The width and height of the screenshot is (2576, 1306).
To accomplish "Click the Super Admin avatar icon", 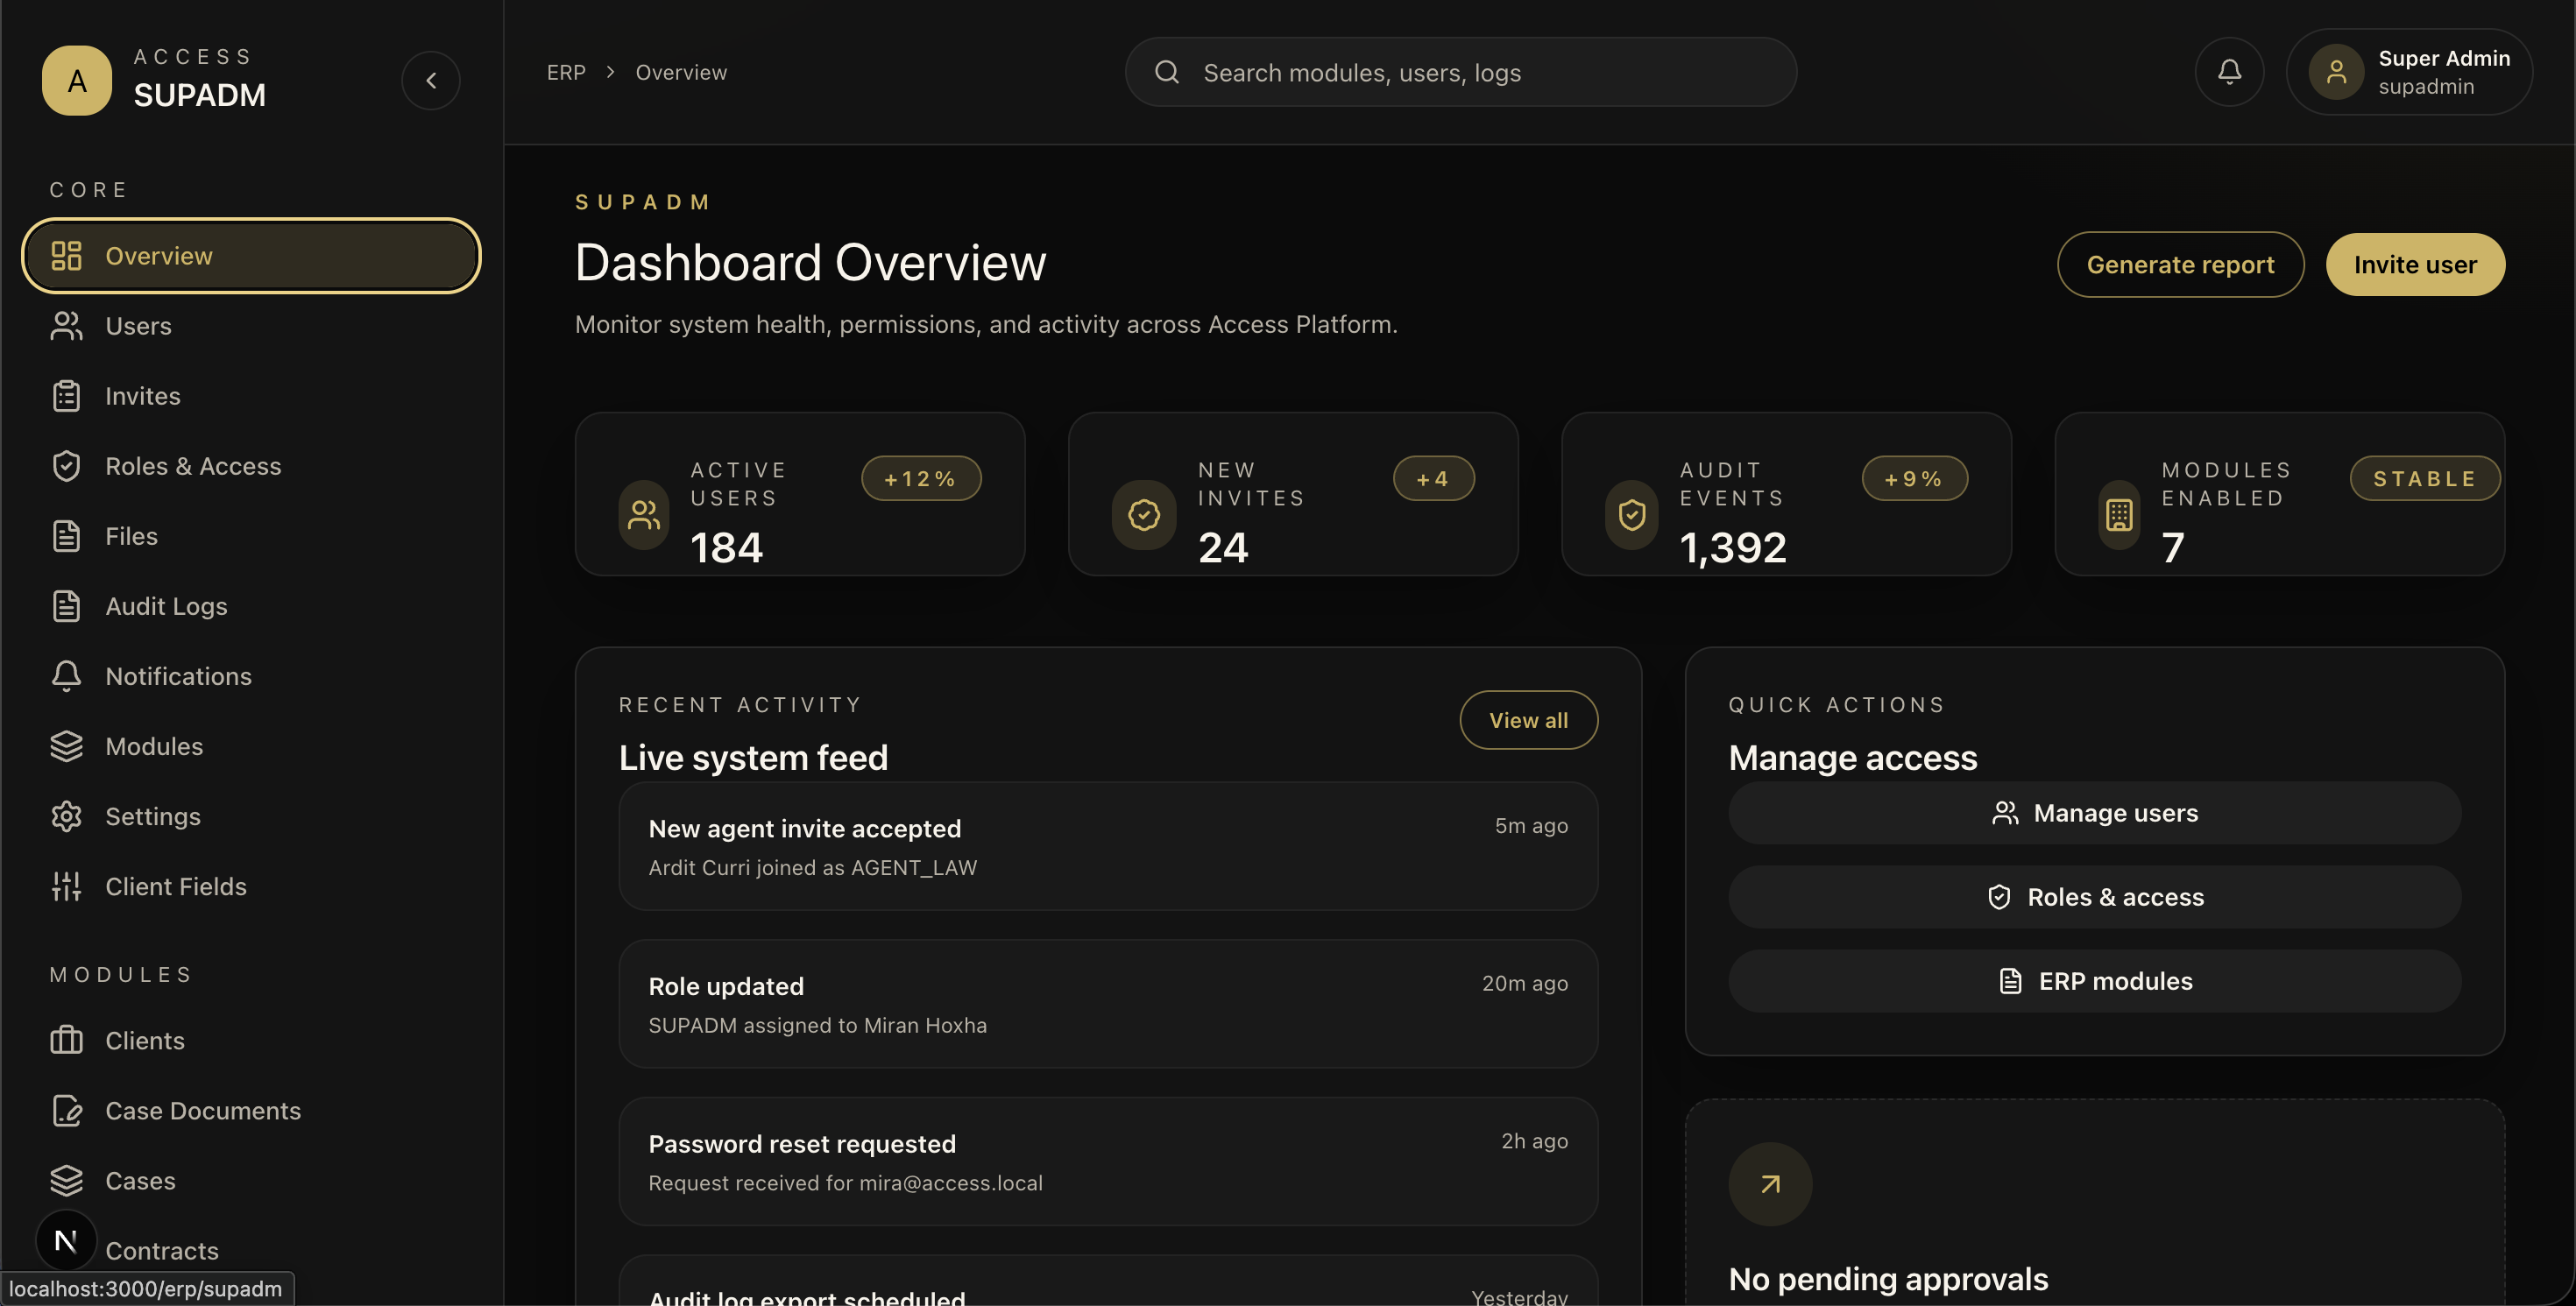I will point(2336,72).
